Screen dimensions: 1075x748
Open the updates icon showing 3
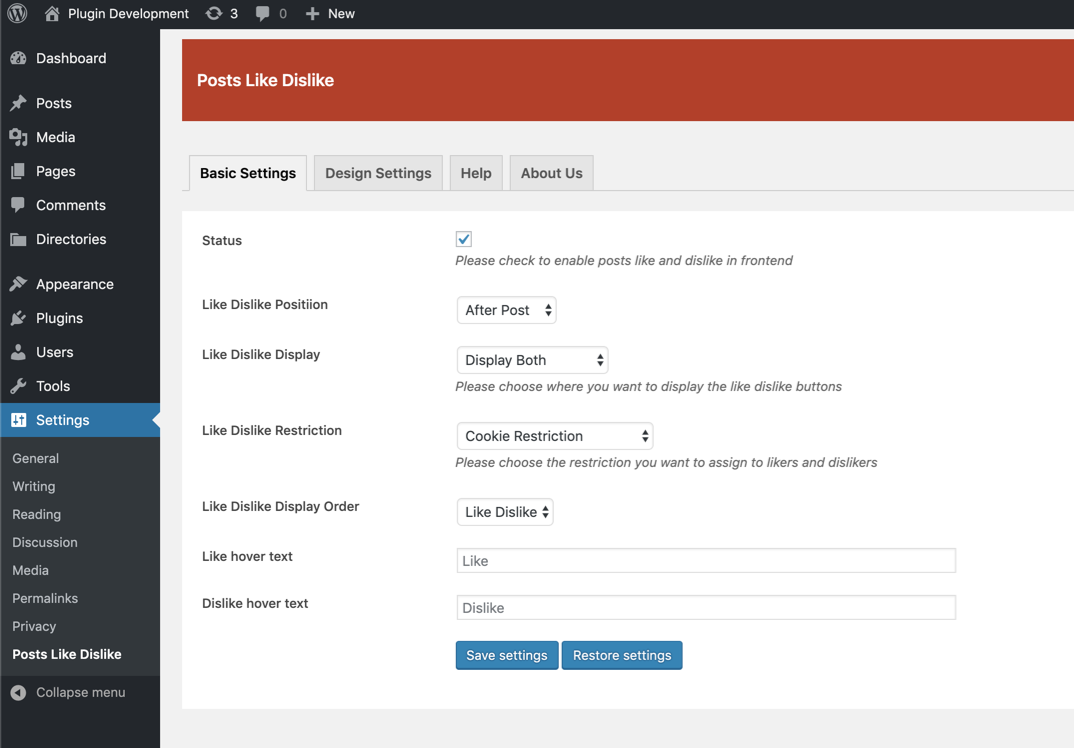214,14
